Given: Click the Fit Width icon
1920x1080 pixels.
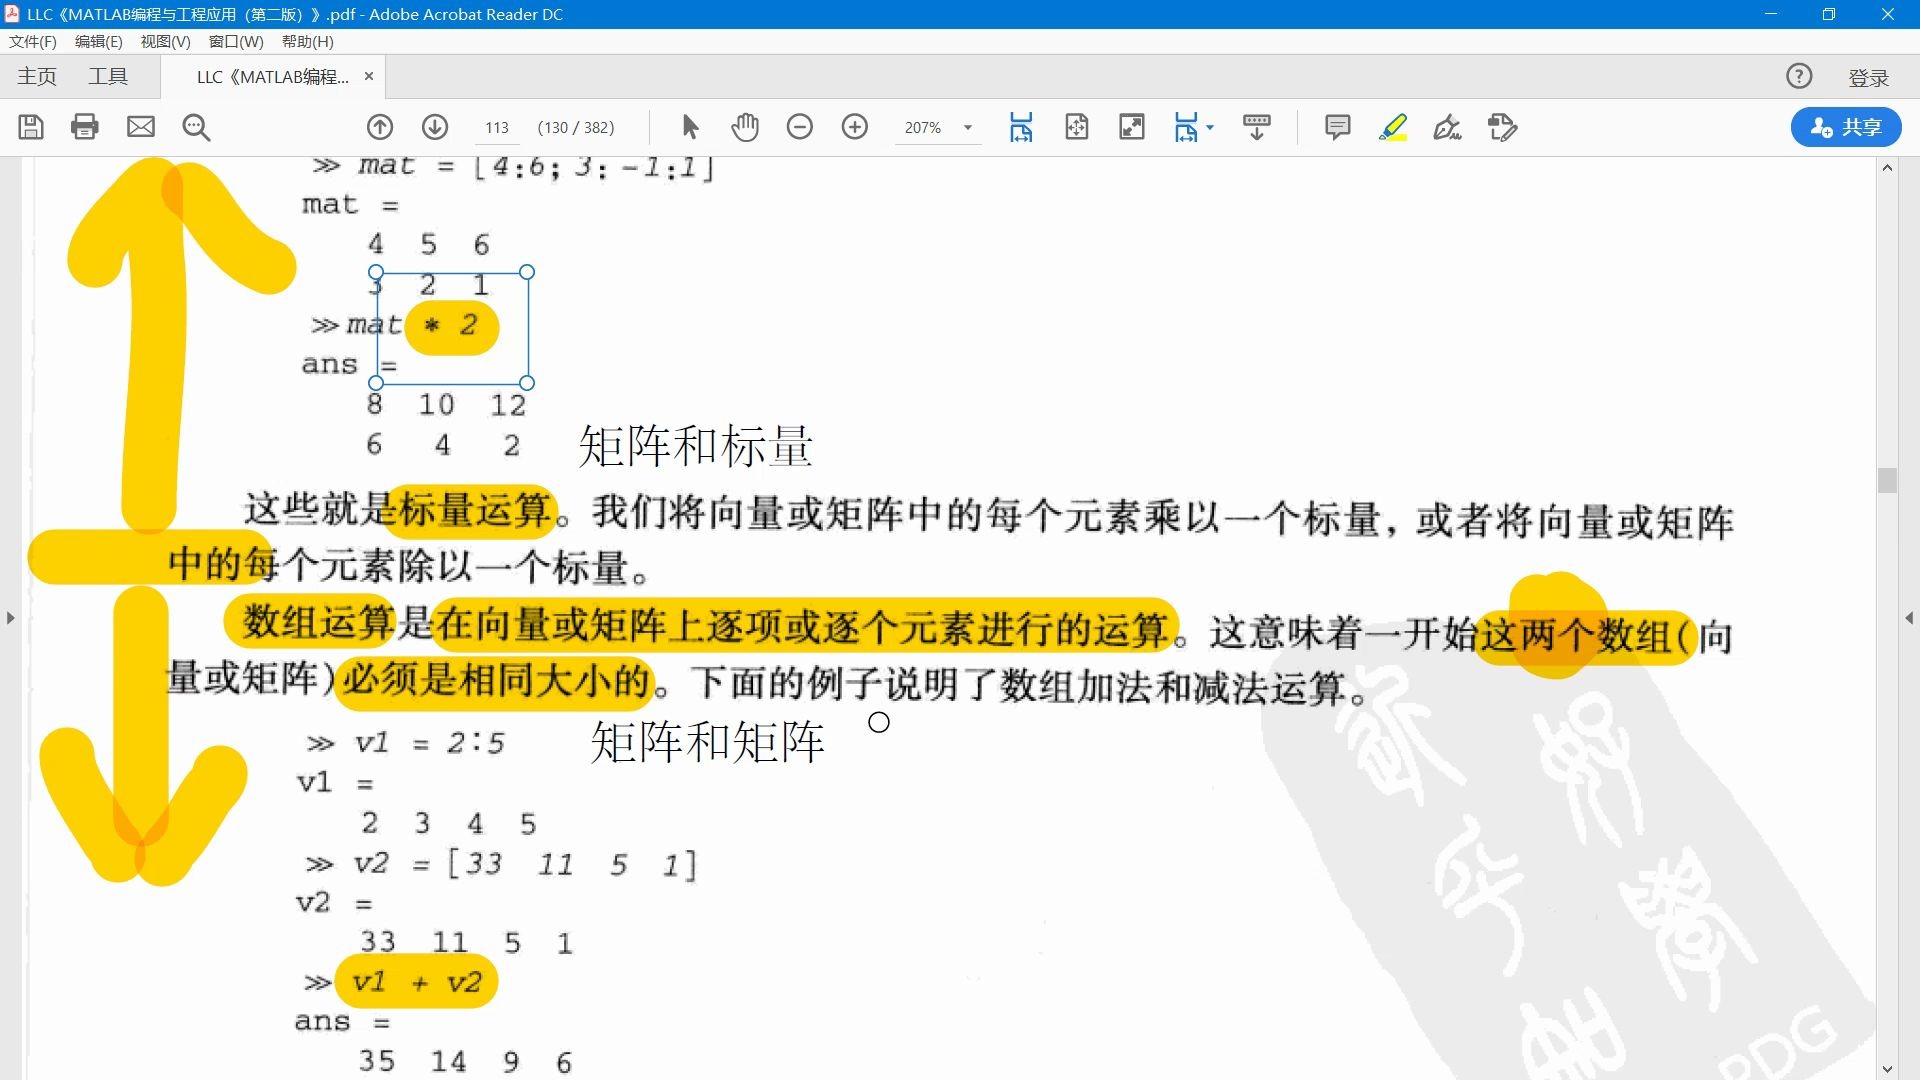Looking at the screenshot, I should [1021, 127].
